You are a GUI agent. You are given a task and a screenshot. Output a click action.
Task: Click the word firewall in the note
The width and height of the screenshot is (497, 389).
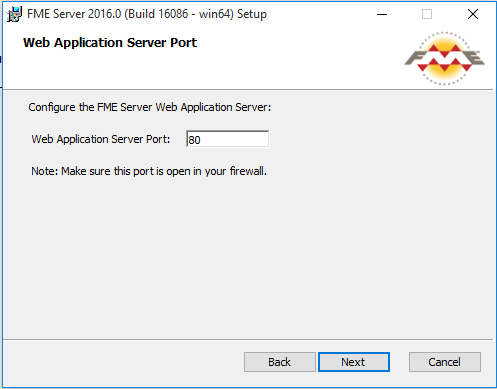coord(248,171)
